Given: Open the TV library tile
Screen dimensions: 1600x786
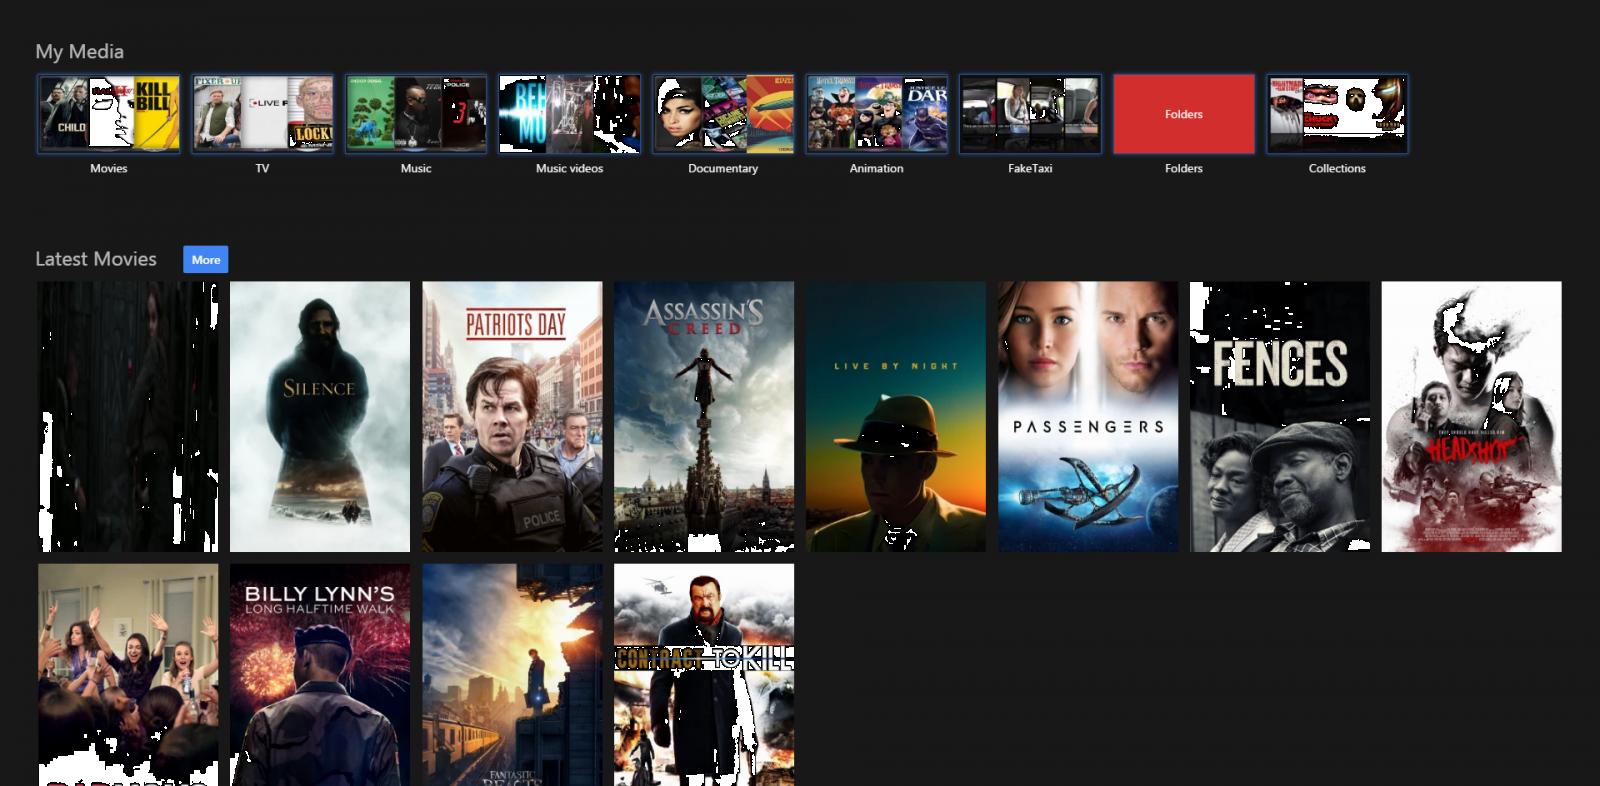Looking at the screenshot, I should [x=263, y=114].
